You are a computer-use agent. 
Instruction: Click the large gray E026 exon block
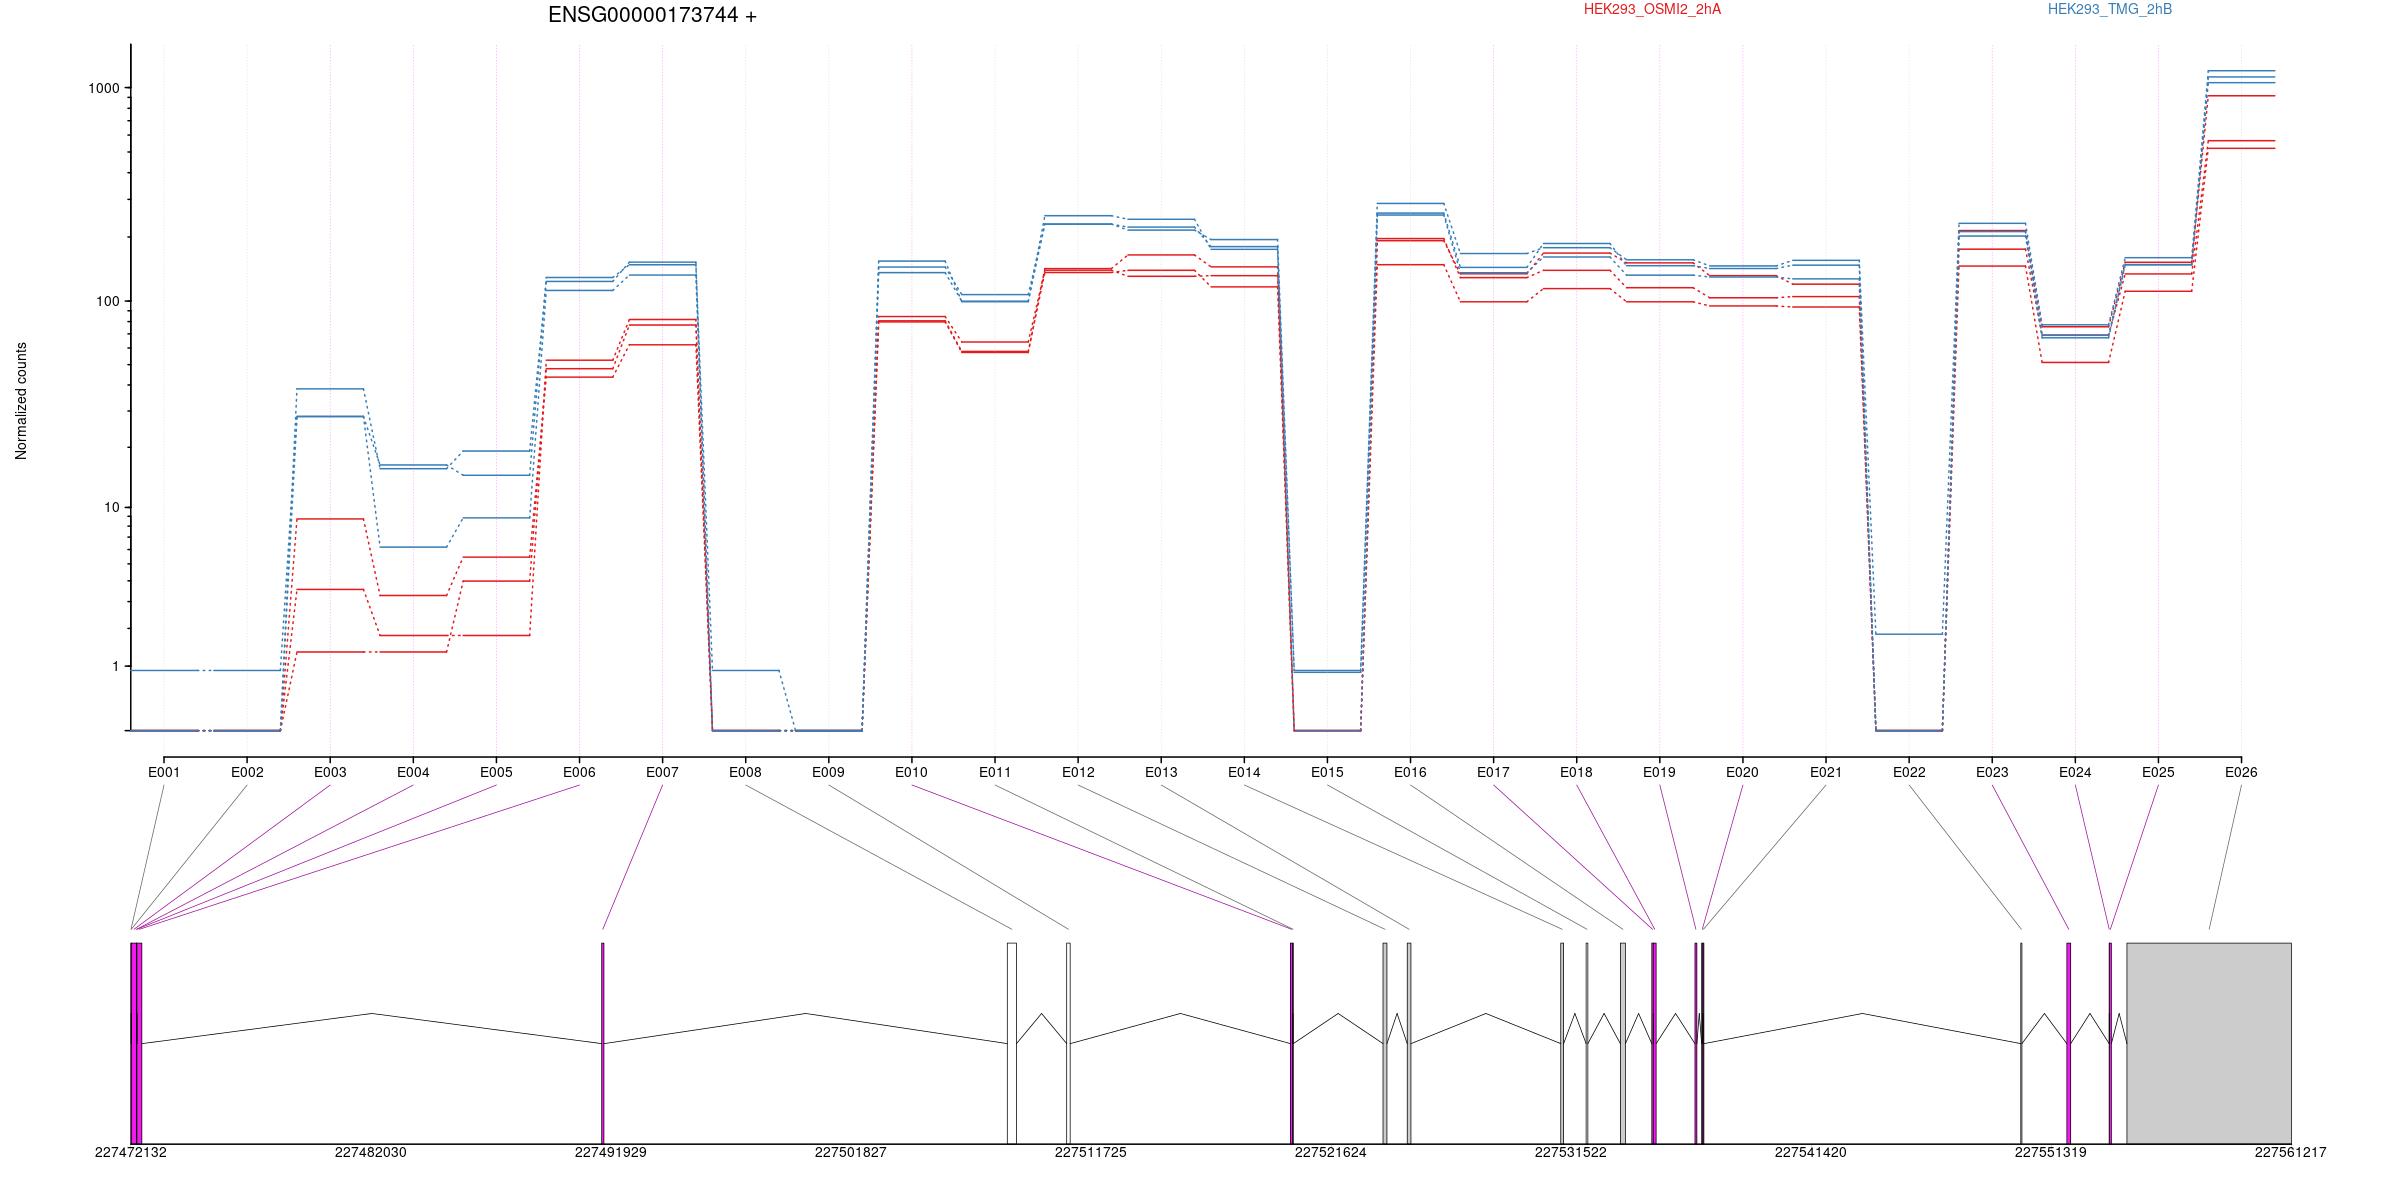[2209, 1043]
